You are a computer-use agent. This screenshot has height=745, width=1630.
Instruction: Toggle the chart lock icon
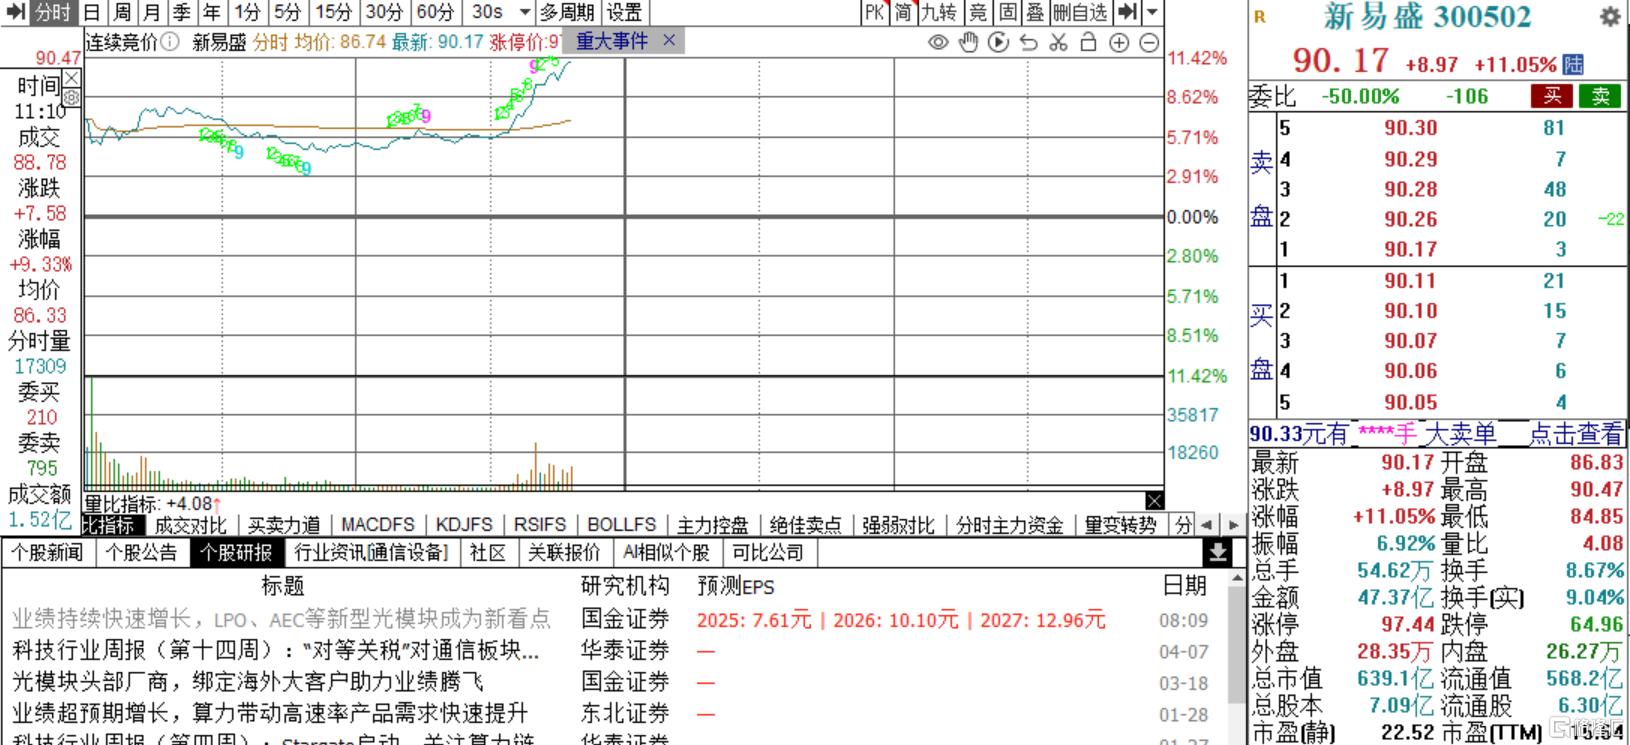[1089, 42]
